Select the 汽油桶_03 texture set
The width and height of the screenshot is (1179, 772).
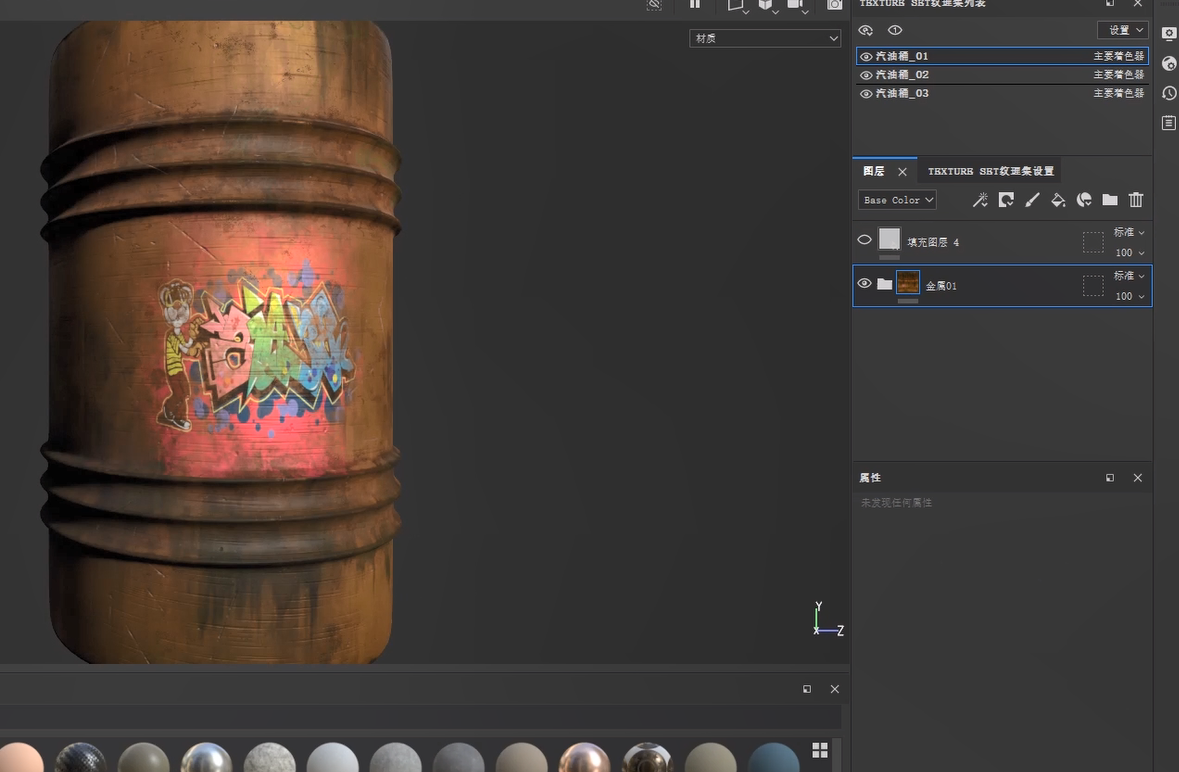[902, 93]
